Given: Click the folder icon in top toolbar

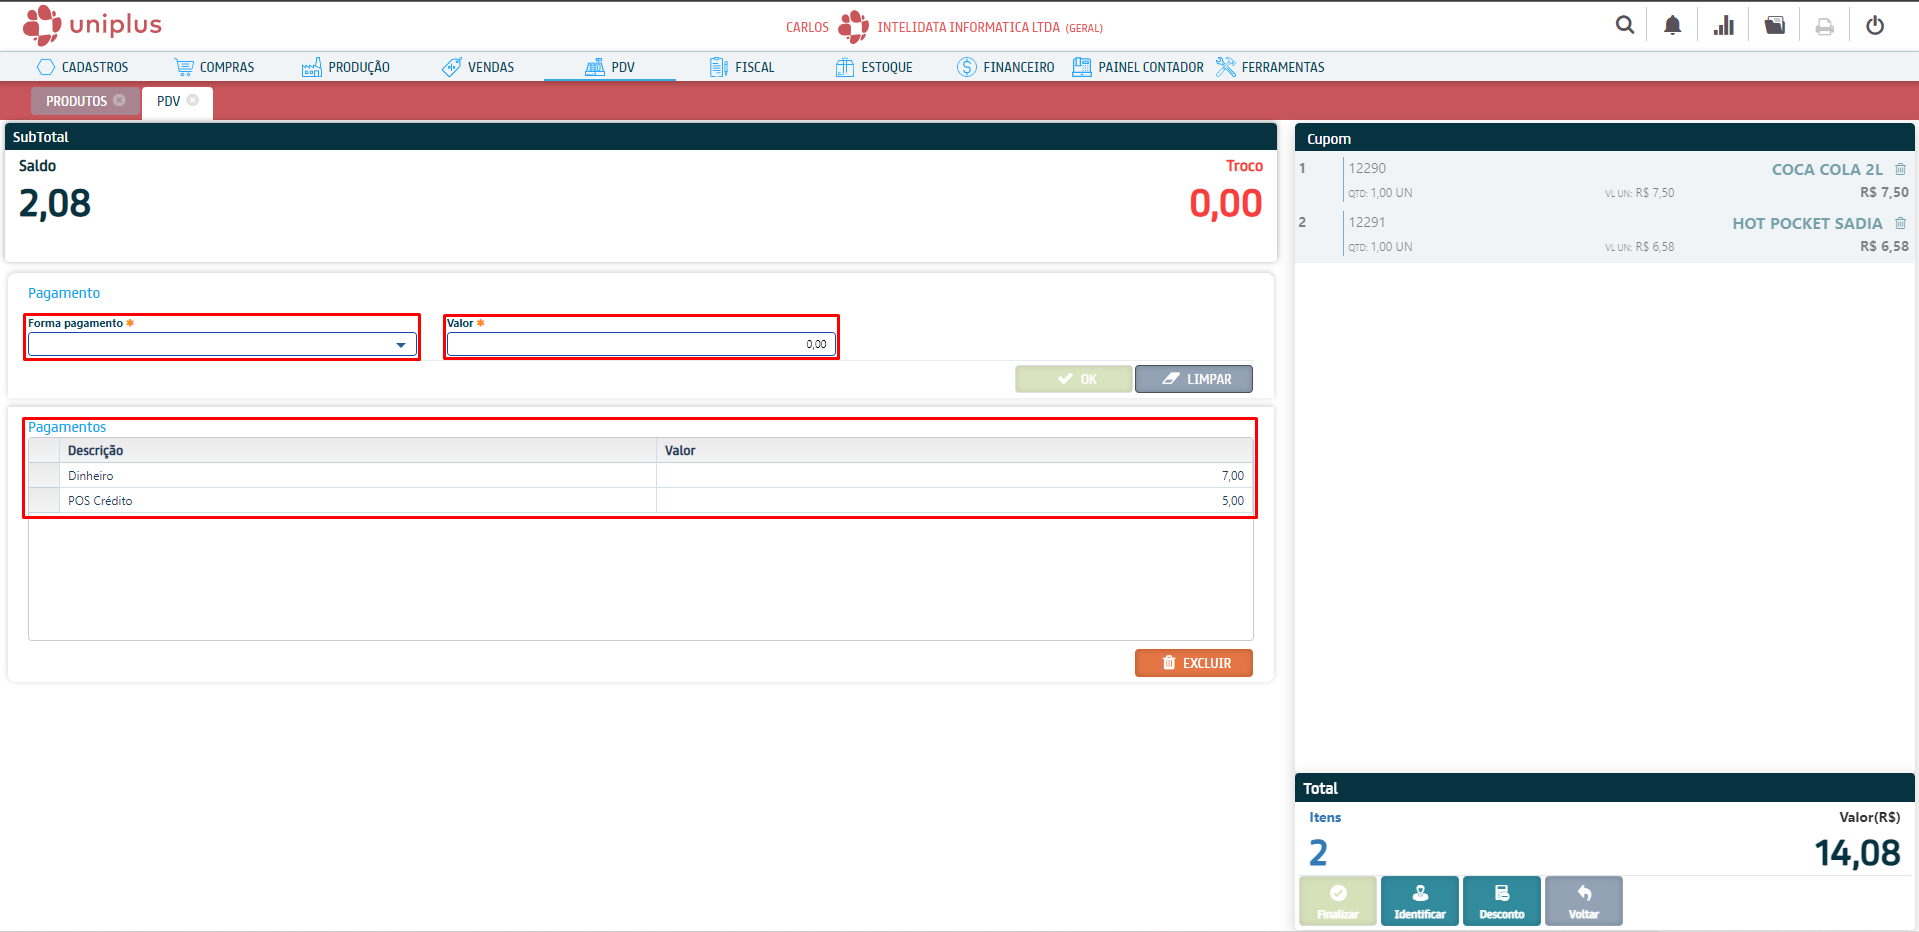Looking at the screenshot, I should 1774,25.
